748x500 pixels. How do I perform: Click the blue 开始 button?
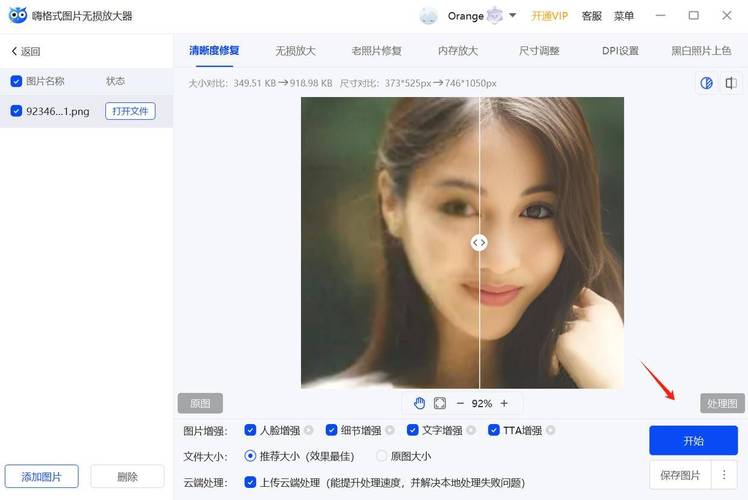(x=693, y=440)
